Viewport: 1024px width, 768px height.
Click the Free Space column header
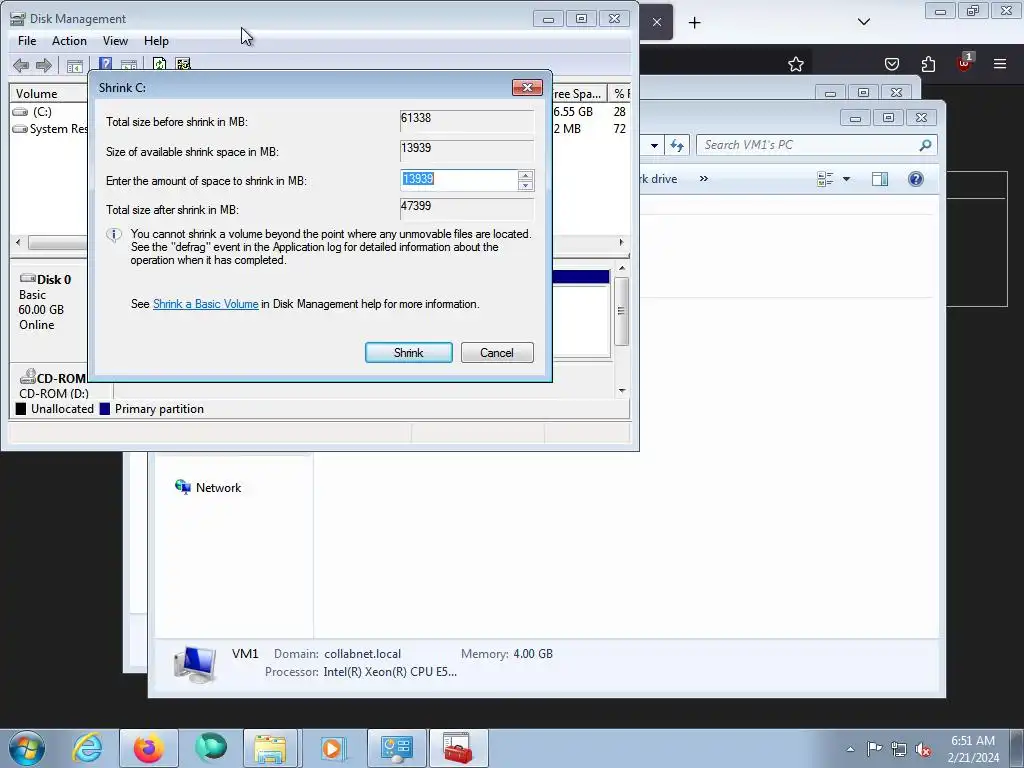pyautogui.click(x=578, y=93)
